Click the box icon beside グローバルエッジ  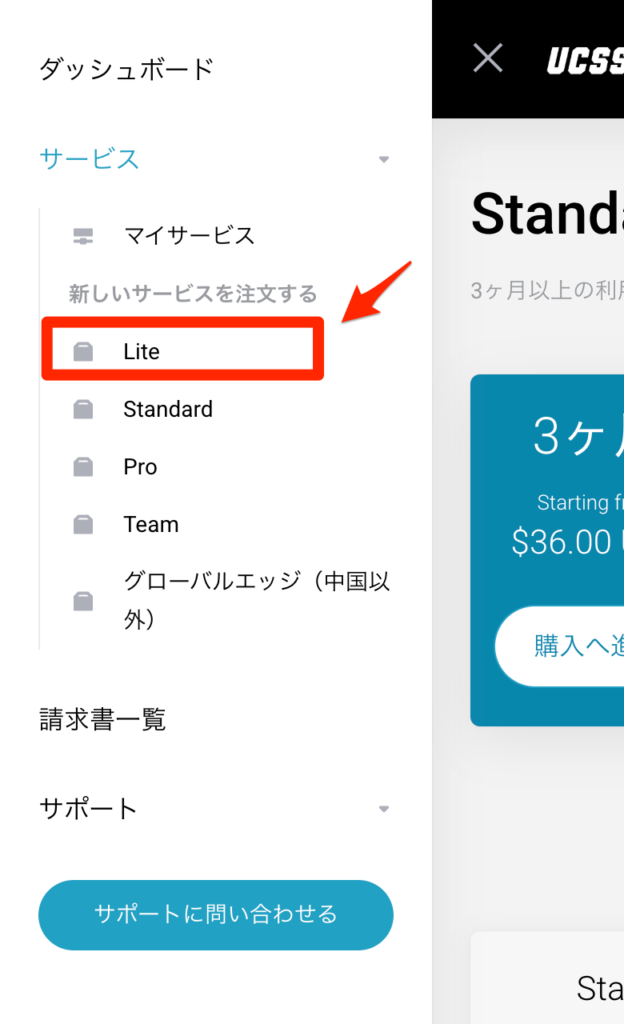tap(83, 601)
